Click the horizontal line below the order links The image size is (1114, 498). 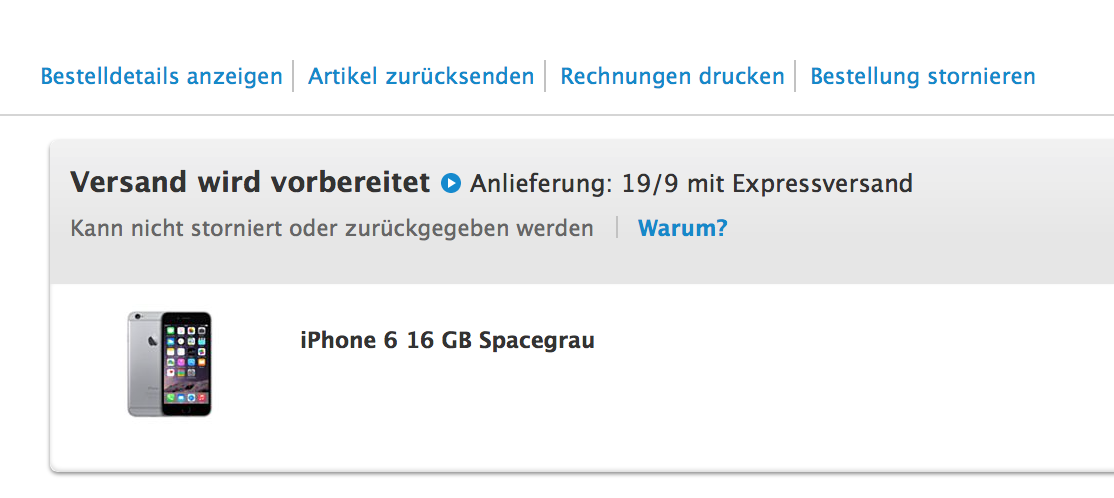click(557, 116)
